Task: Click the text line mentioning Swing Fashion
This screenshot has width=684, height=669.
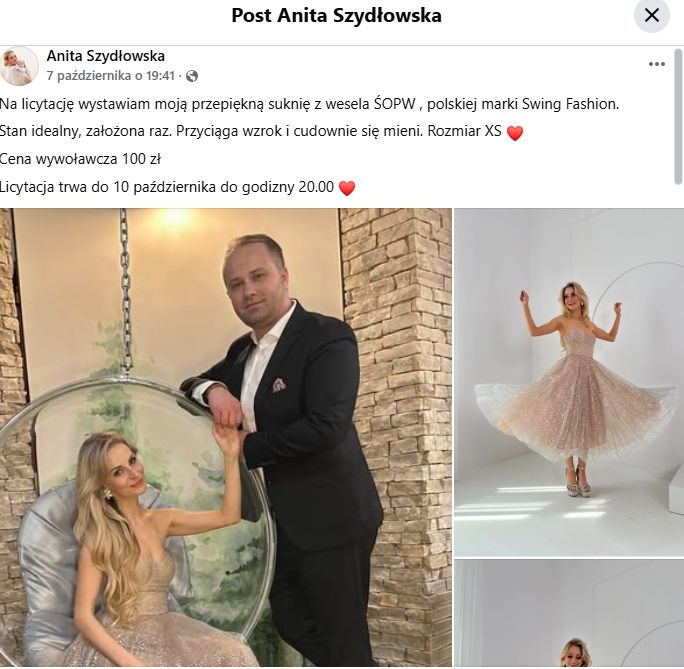Action: click(309, 104)
